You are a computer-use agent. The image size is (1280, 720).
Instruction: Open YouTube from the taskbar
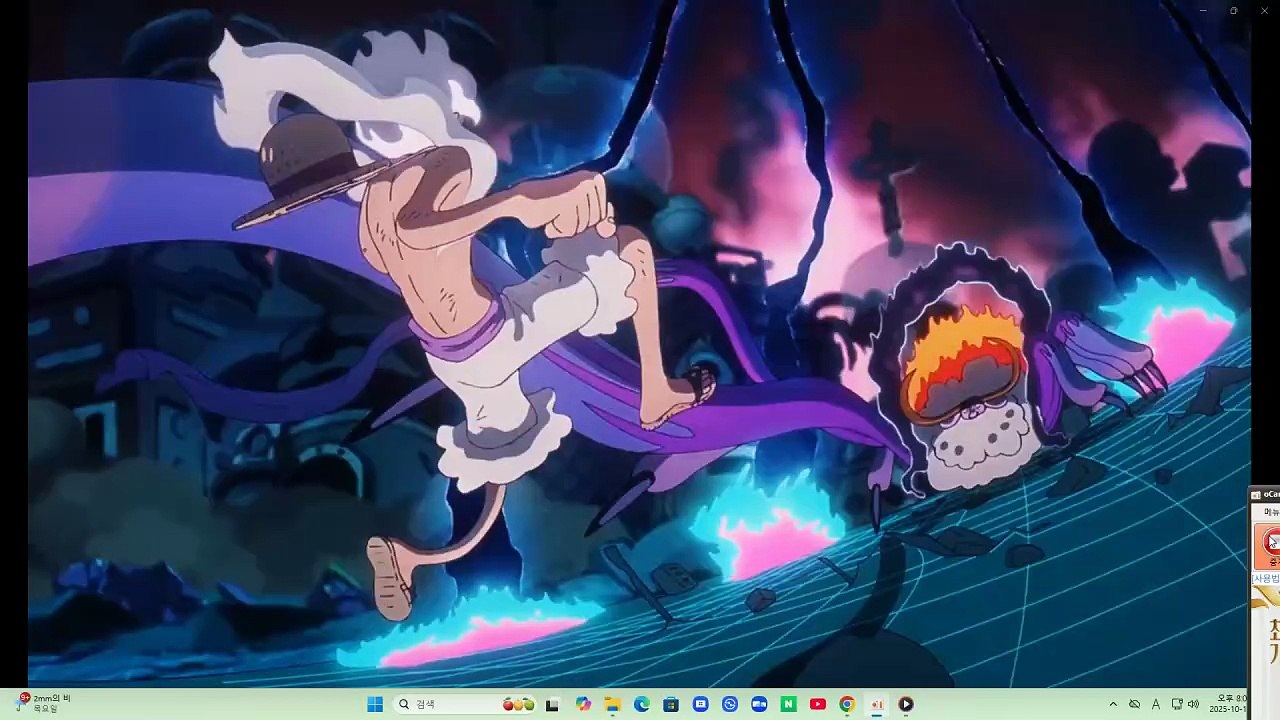point(818,704)
